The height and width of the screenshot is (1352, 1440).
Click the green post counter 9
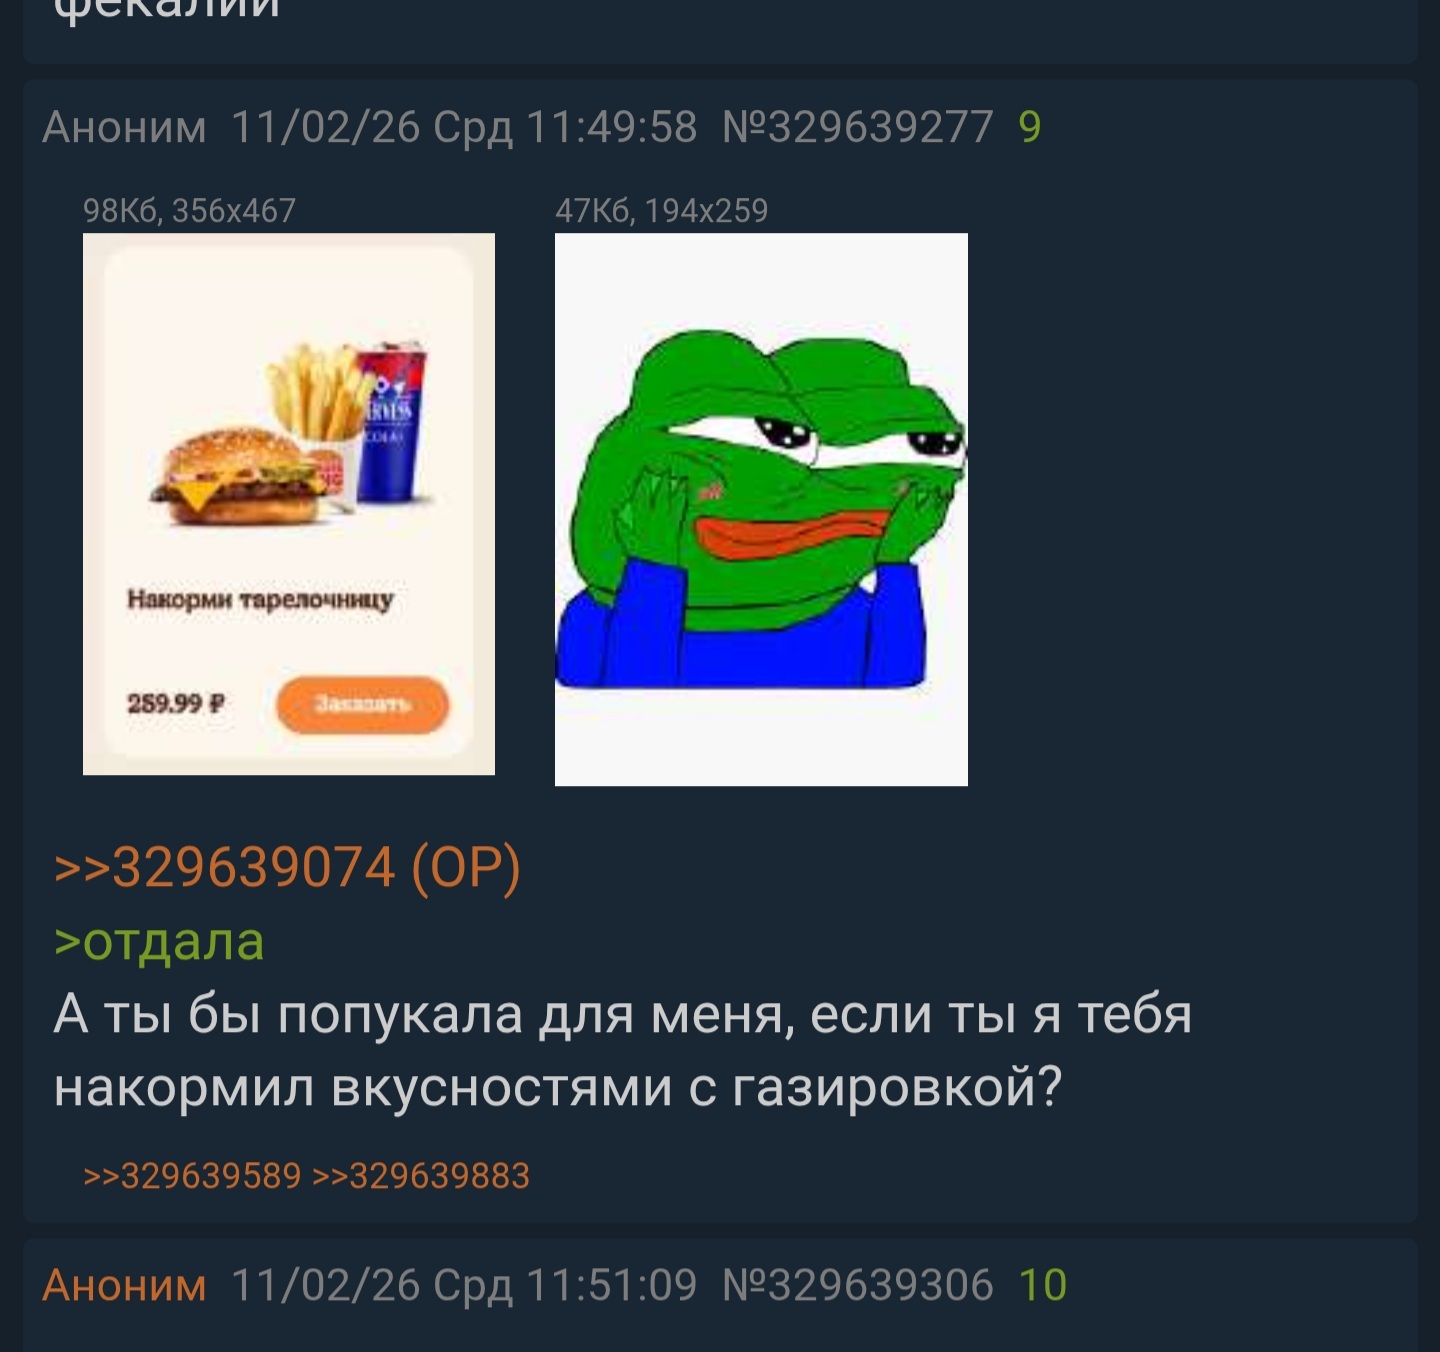tap(1030, 128)
